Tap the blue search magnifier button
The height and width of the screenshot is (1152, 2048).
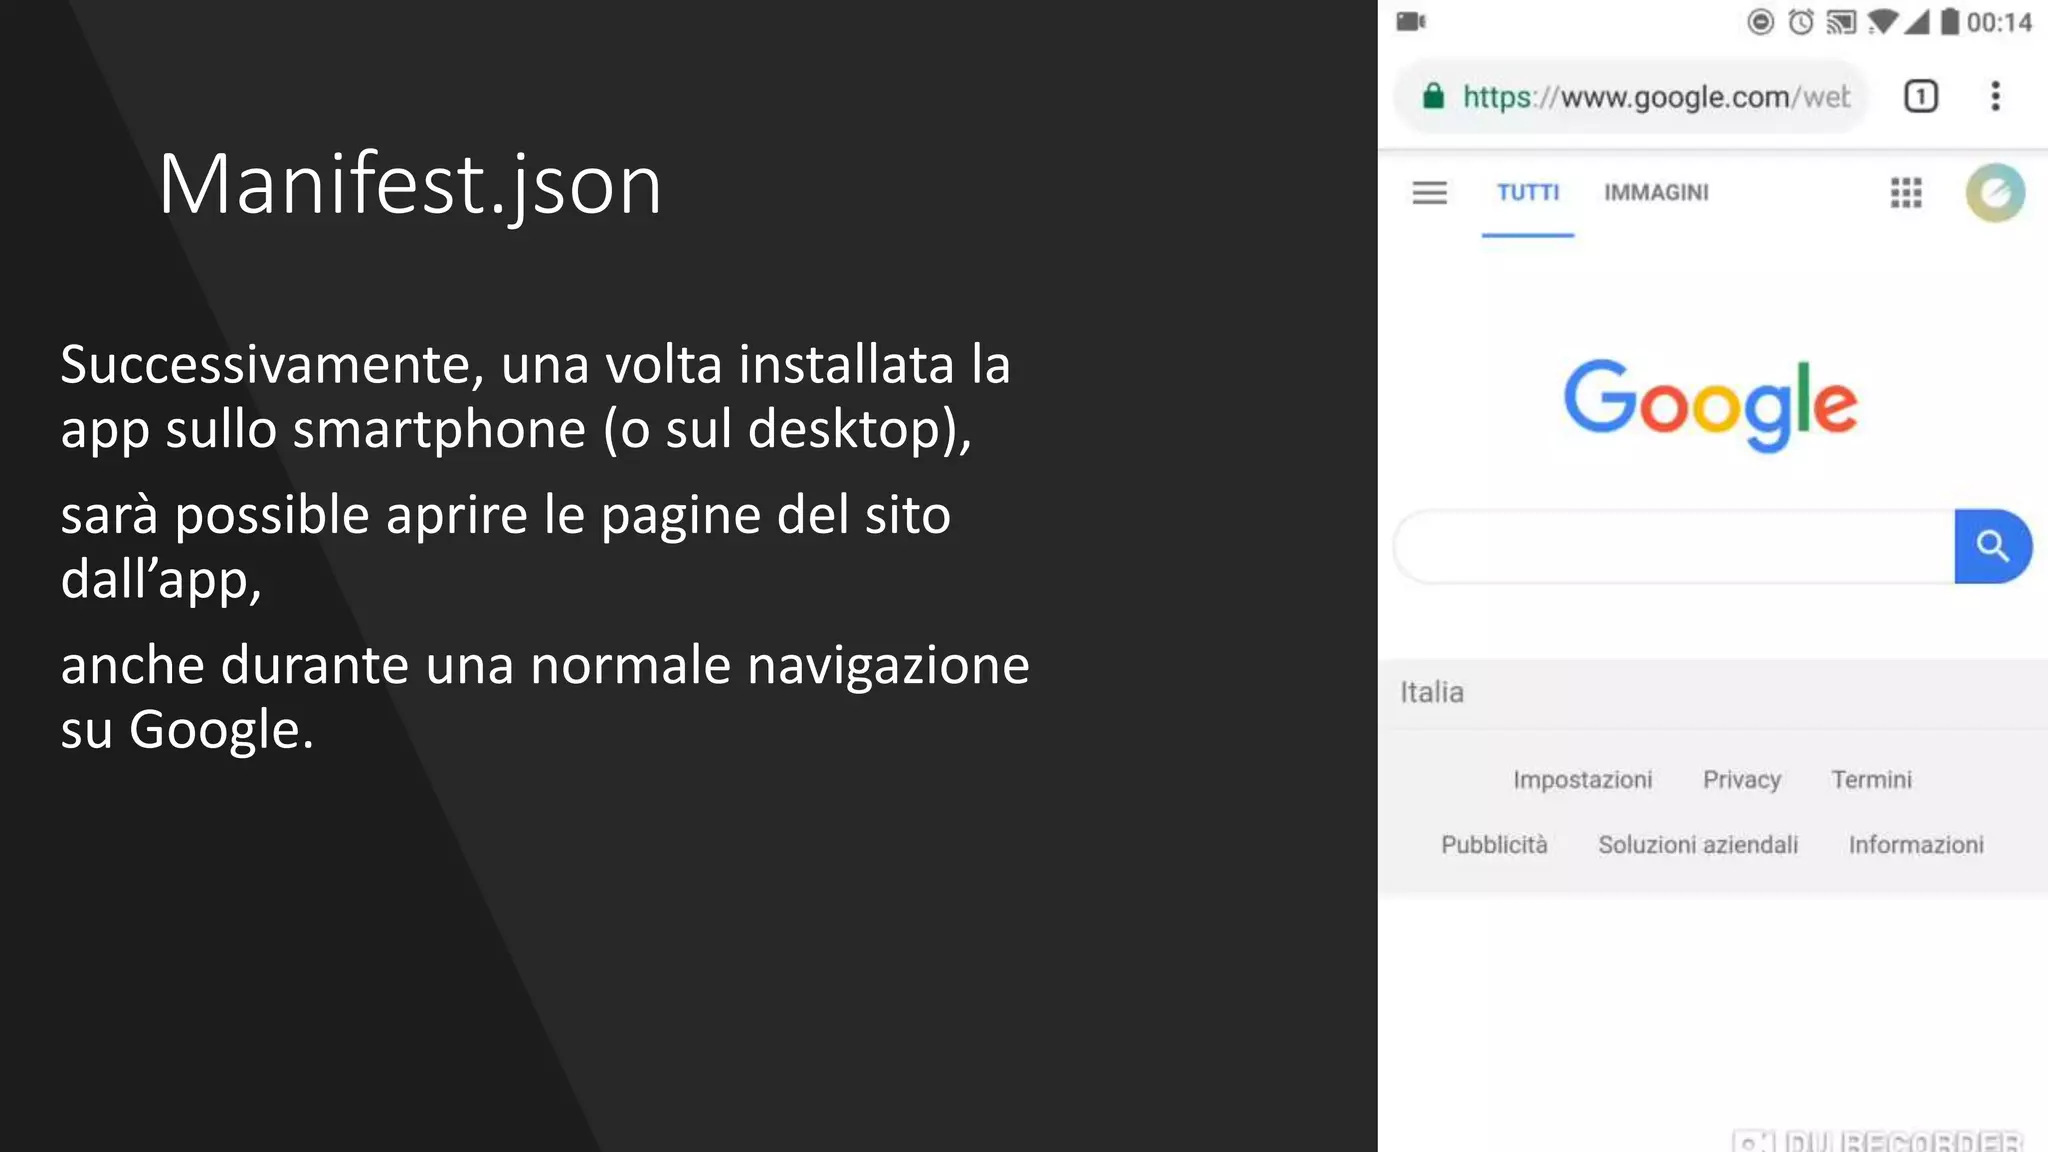point(1992,546)
